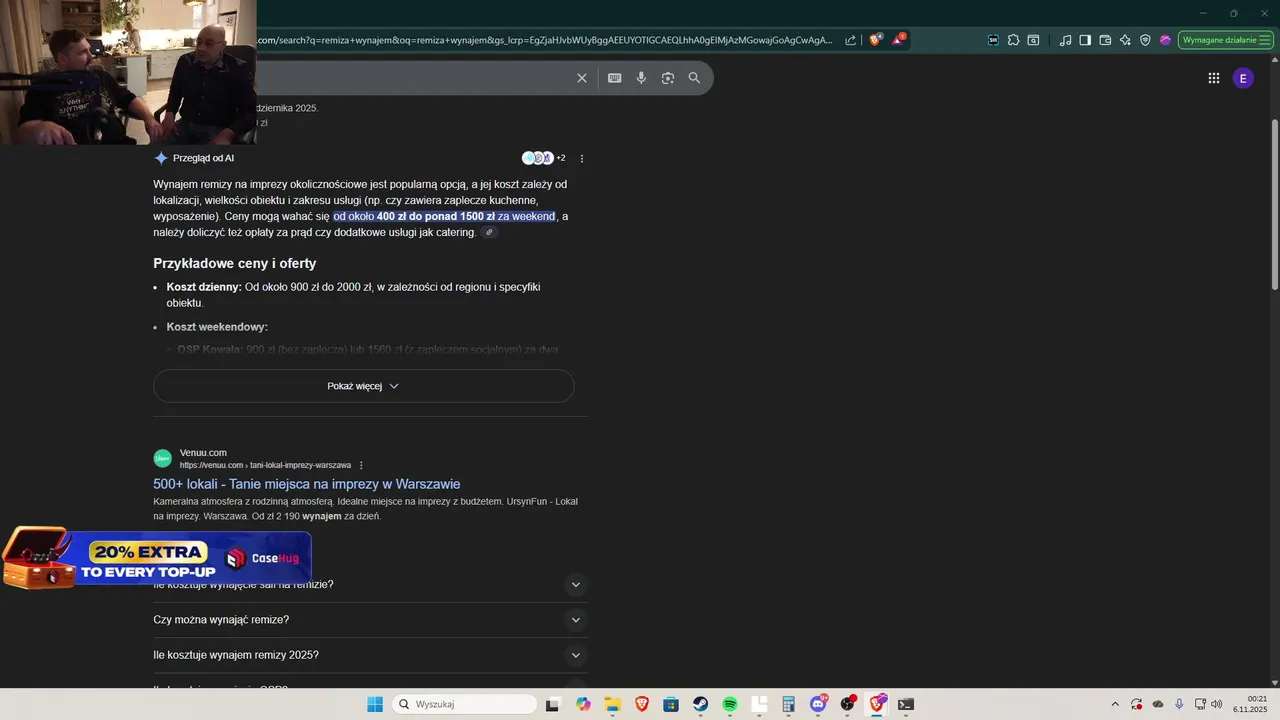
Task: Click the 'Koszt weekendowy:' bullet text
Action: pyautogui.click(x=217, y=327)
